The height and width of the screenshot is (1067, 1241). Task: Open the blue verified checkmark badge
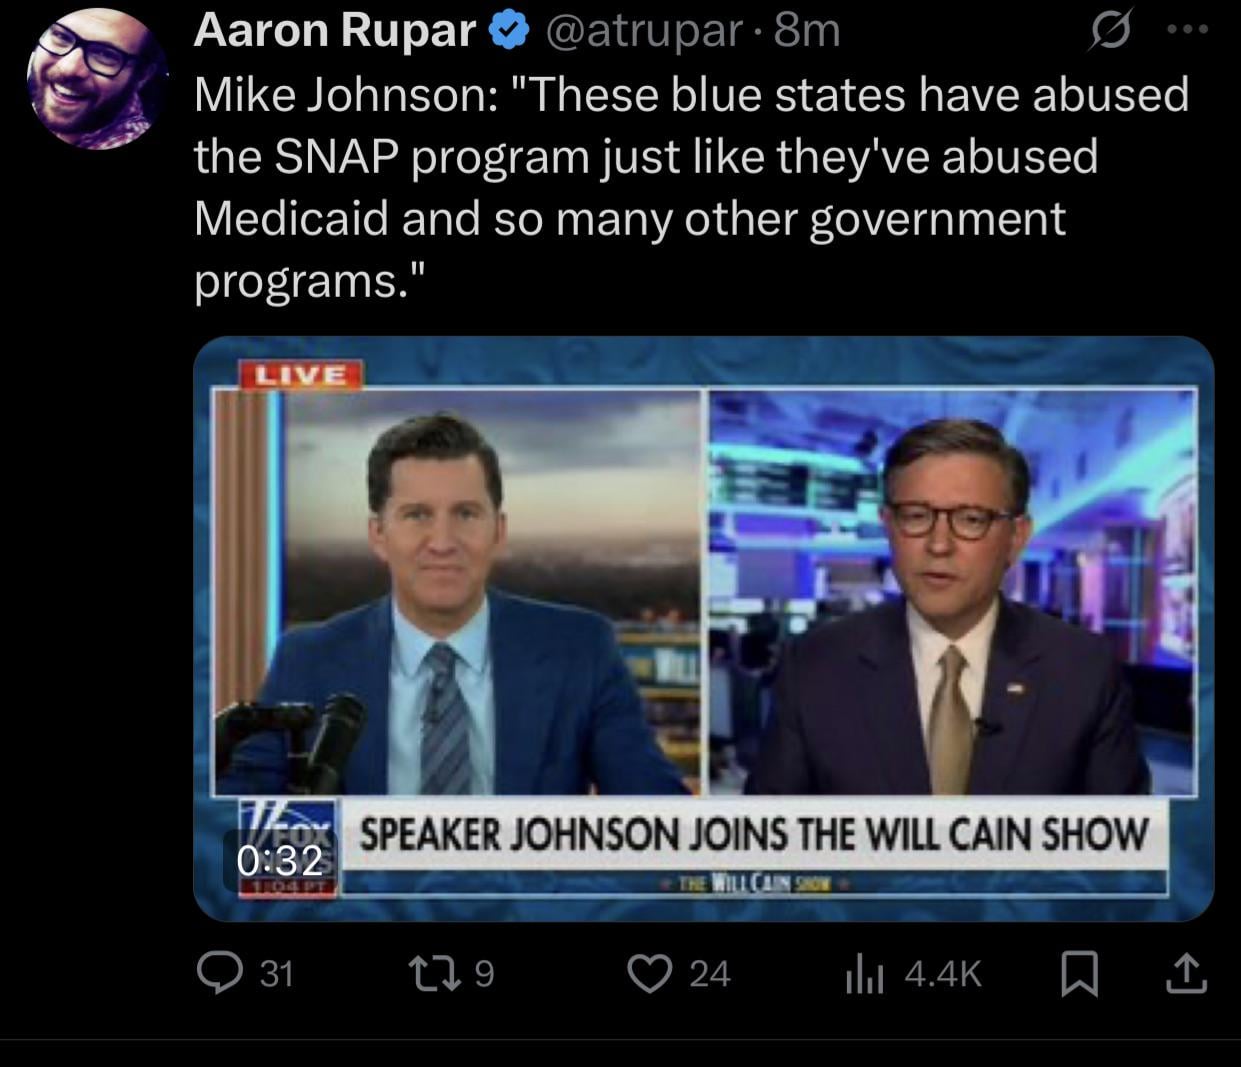[509, 32]
